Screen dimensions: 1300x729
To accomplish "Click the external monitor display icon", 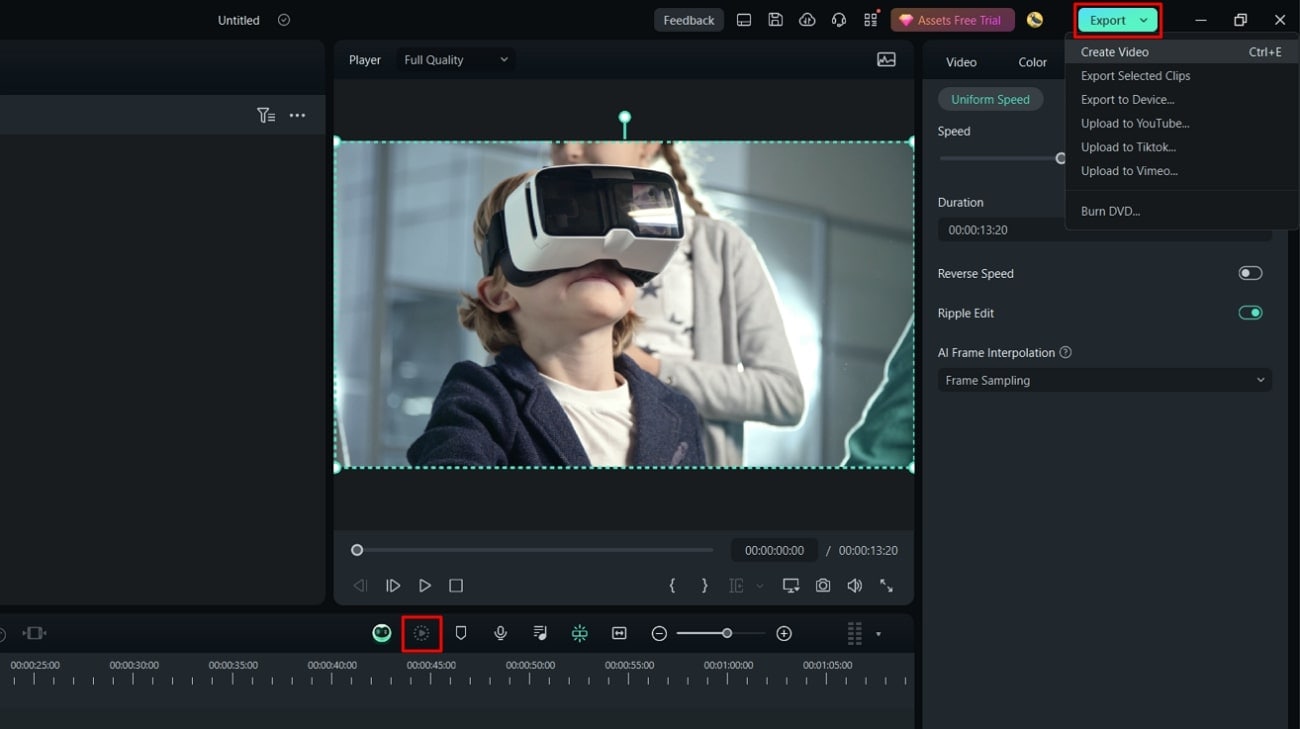I will click(791, 586).
